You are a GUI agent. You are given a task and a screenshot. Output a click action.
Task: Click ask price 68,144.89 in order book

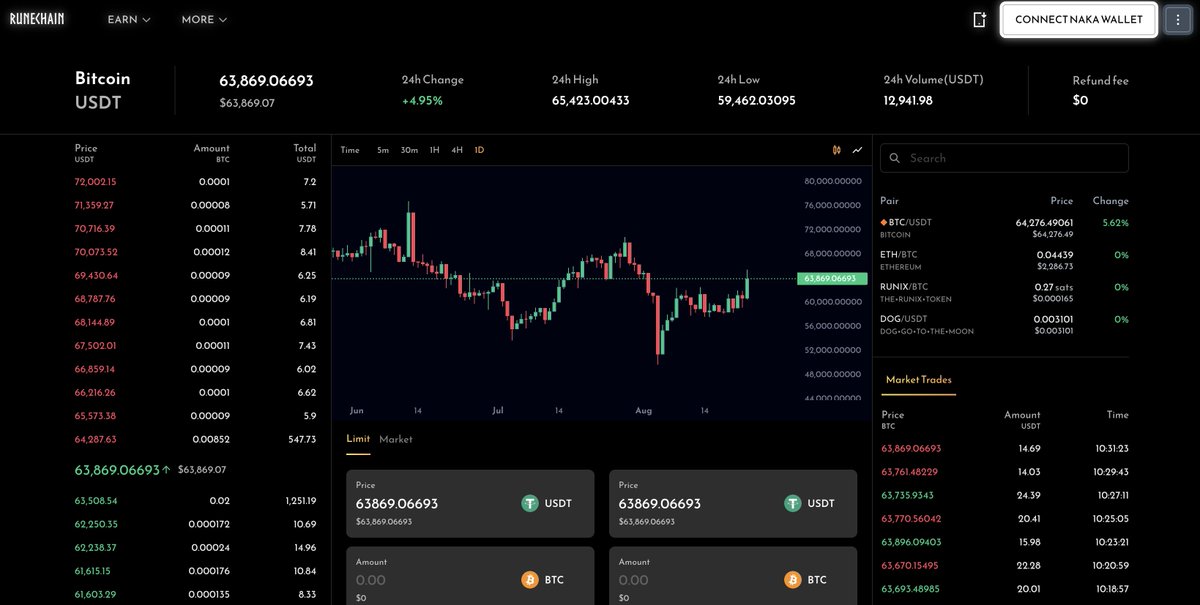[95, 322]
